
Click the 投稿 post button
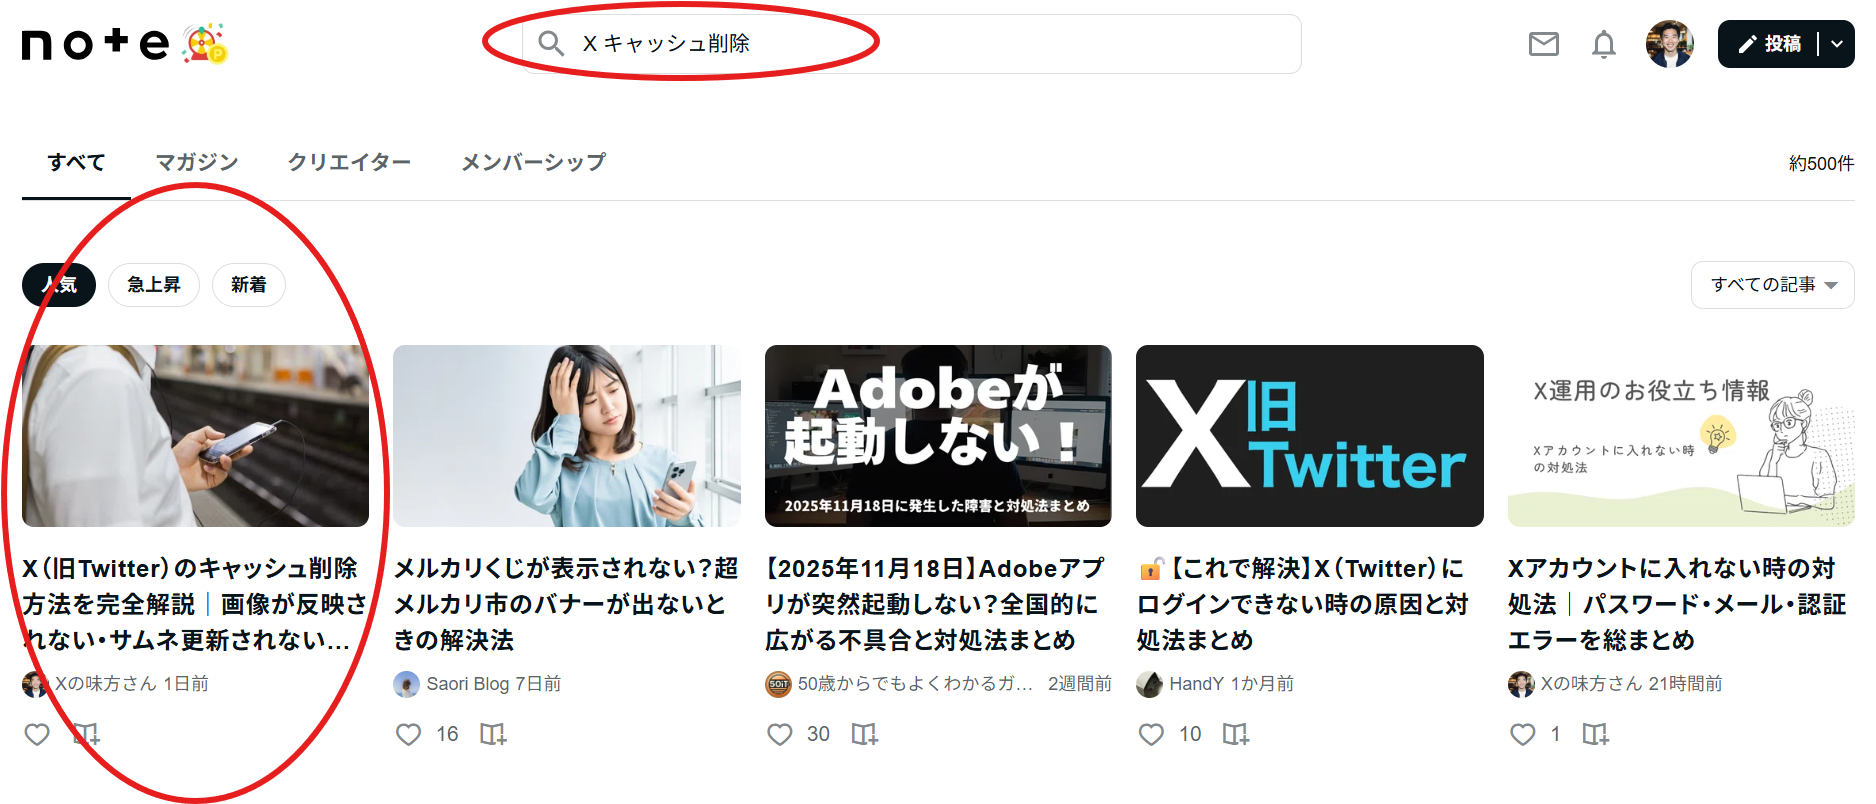(1769, 44)
